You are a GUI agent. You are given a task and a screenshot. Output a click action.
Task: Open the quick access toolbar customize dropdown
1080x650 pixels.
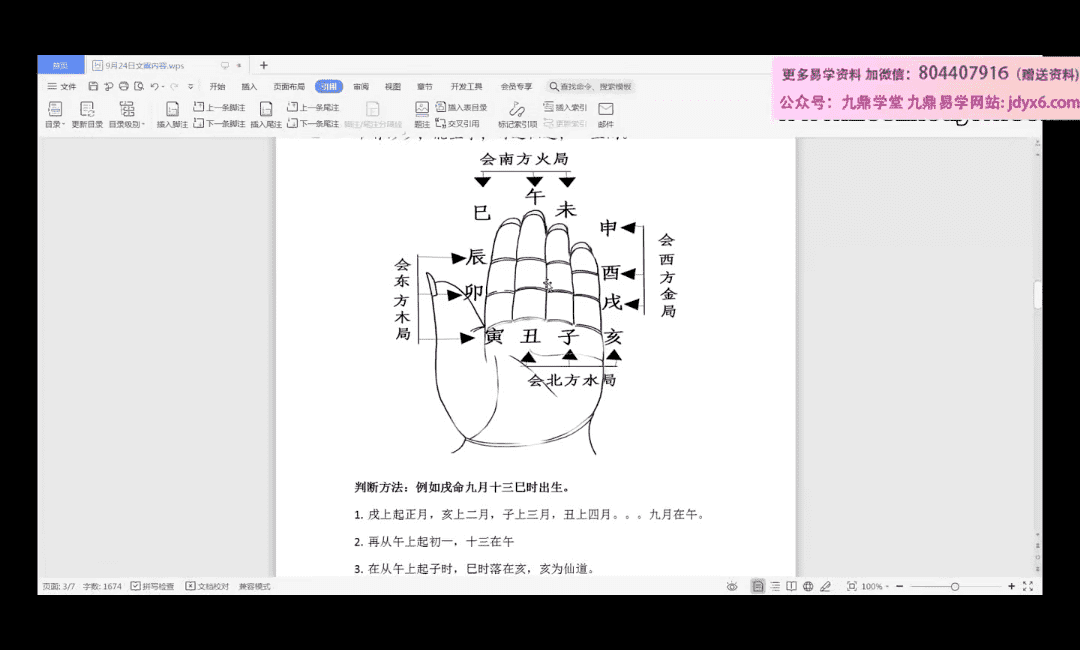(x=189, y=85)
